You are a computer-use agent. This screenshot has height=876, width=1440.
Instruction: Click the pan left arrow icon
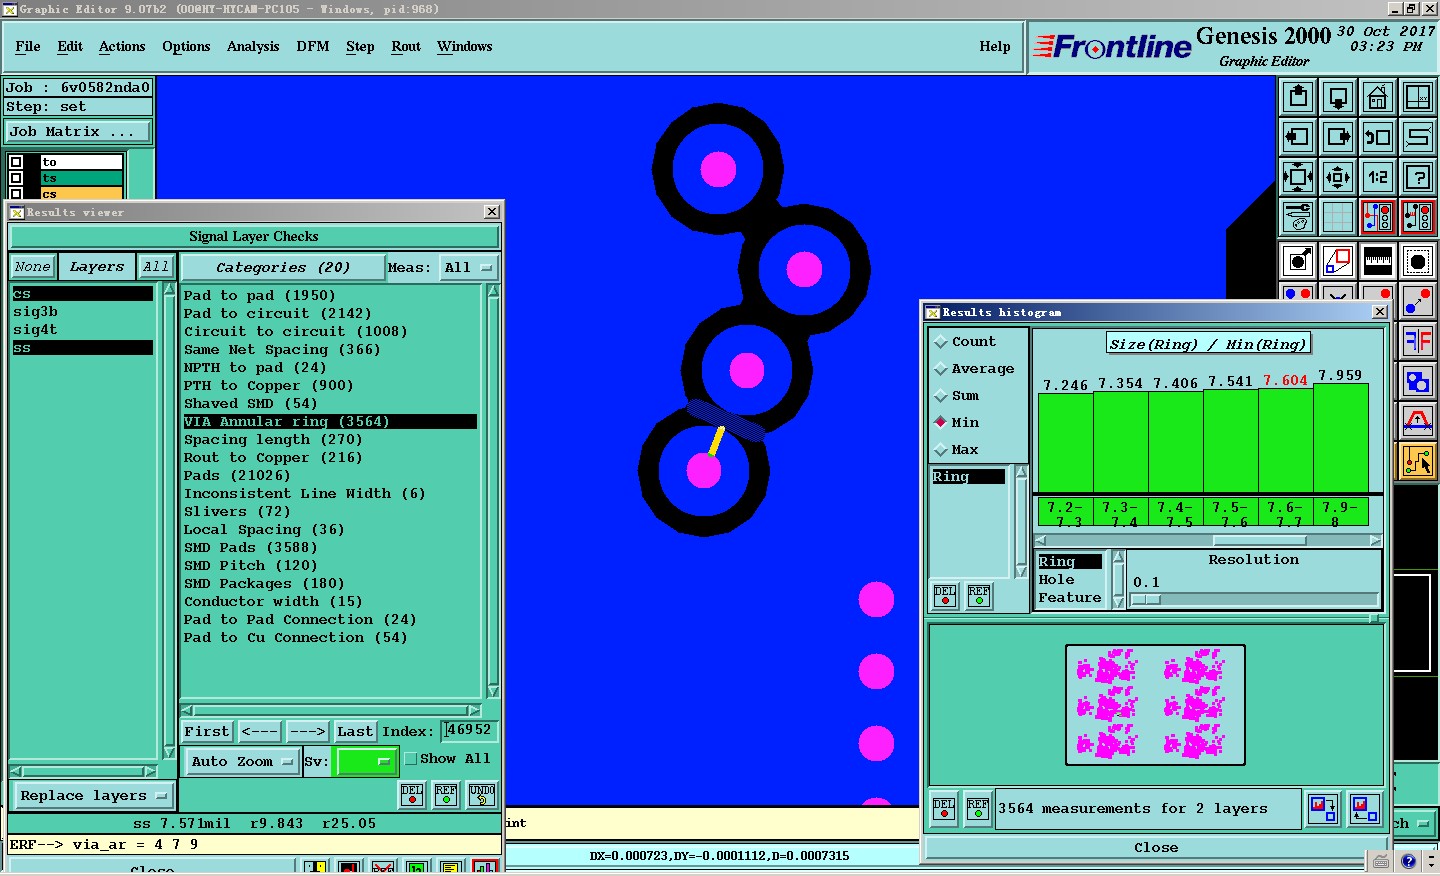(x=1298, y=137)
